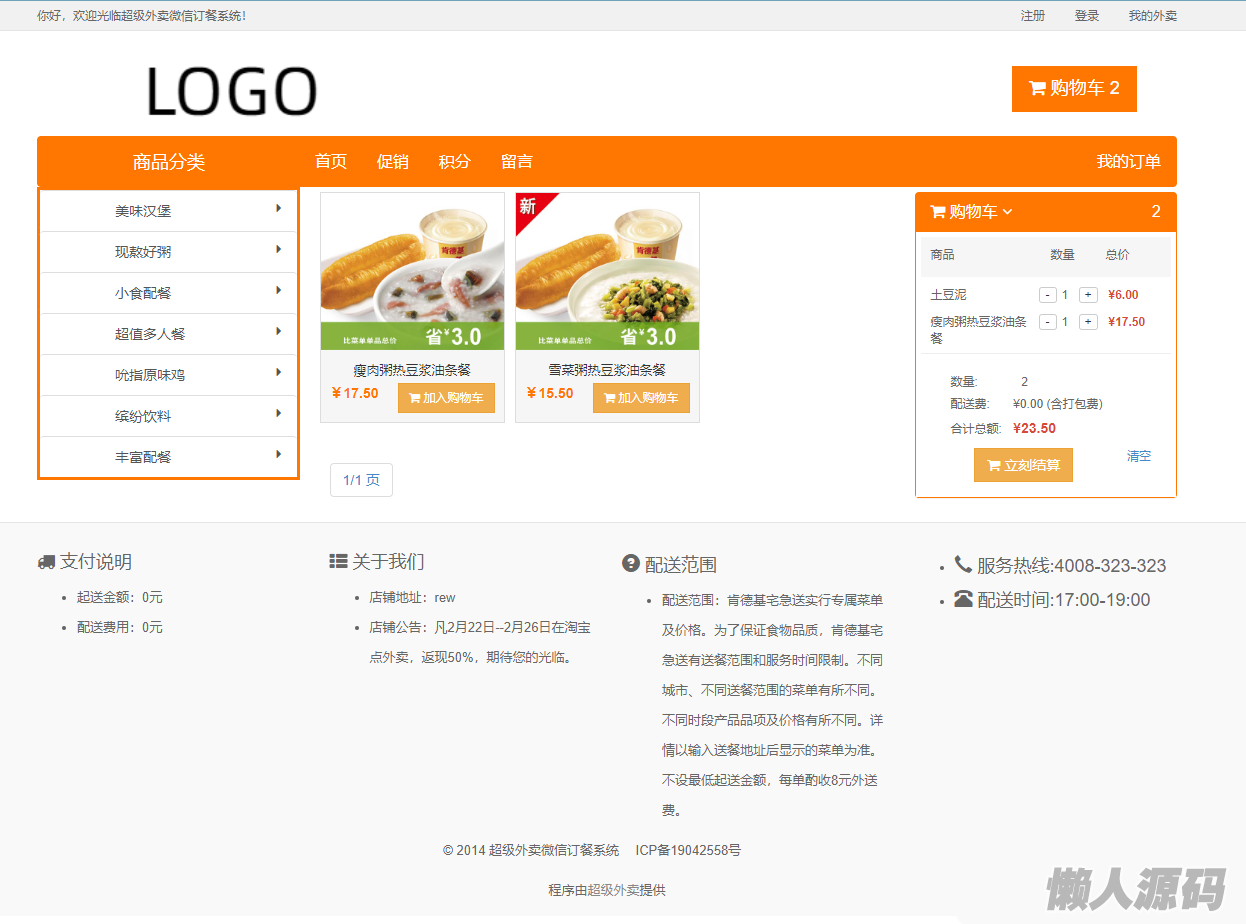Click the 商品分类 category header
The width and height of the screenshot is (1246, 924).
coord(168,162)
